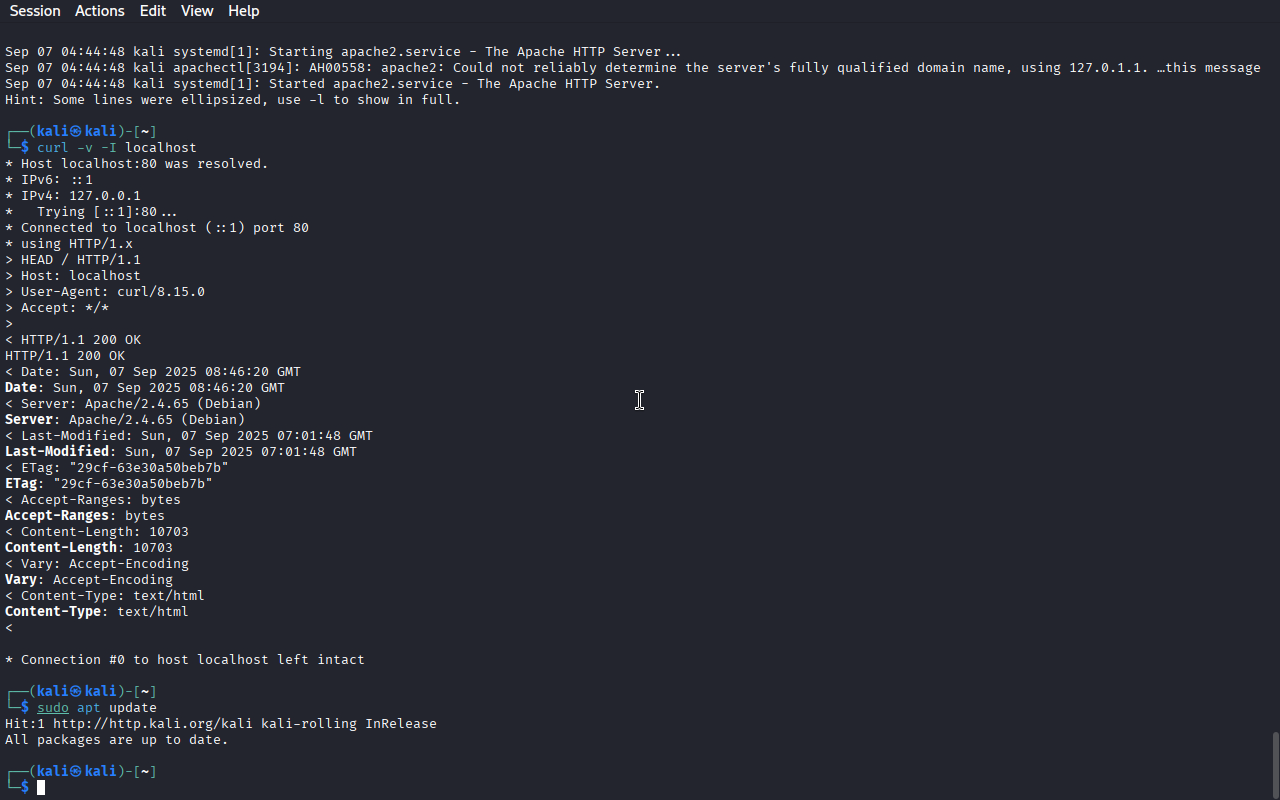Click the terminal scrollbar thumb

(x=1275, y=766)
